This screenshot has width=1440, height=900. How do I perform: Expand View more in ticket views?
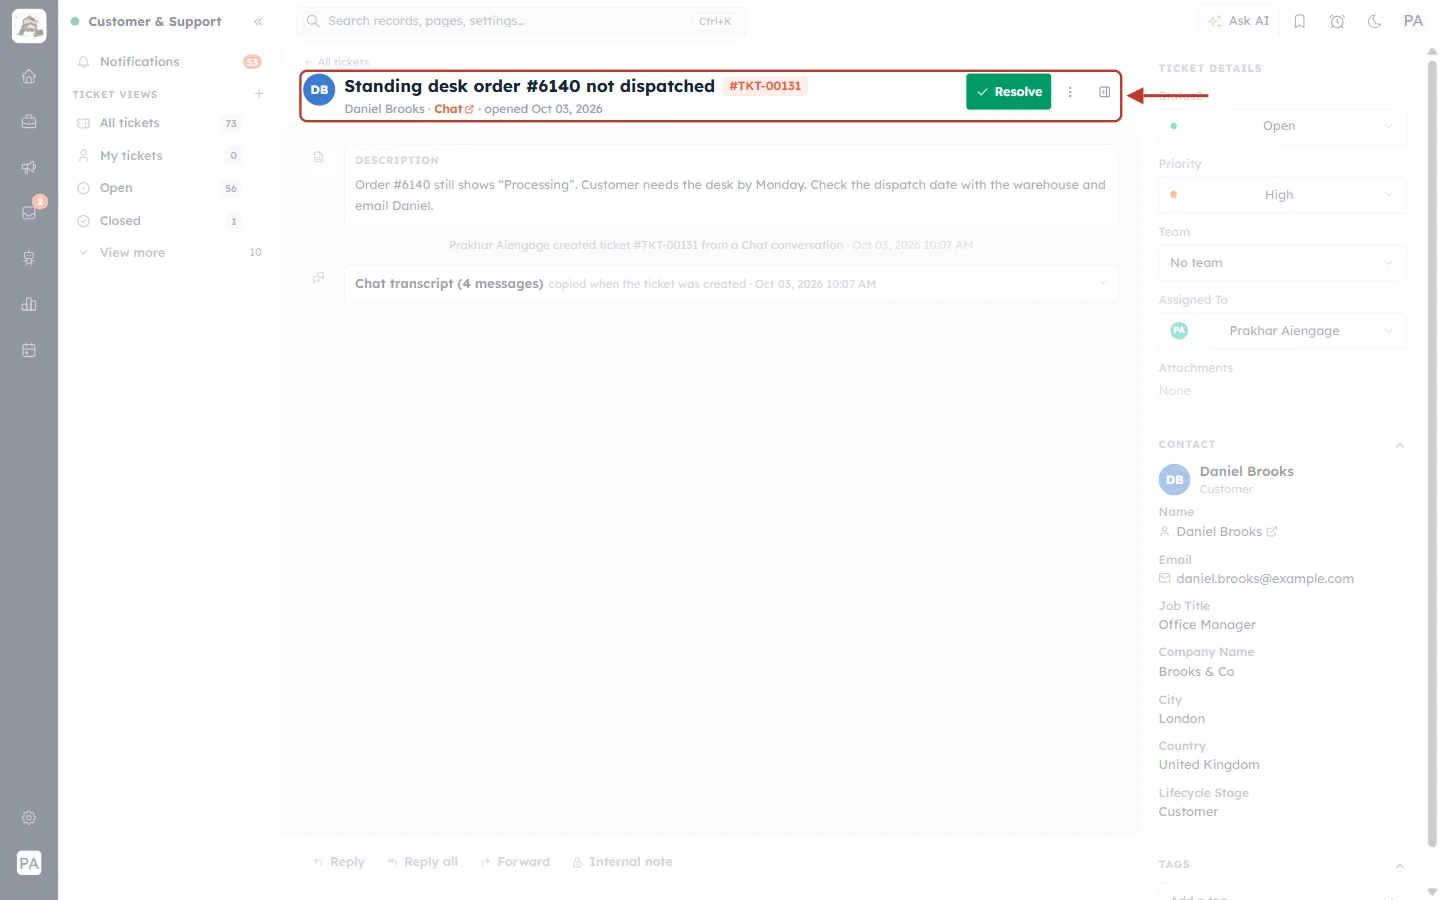(x=170, y=253)
